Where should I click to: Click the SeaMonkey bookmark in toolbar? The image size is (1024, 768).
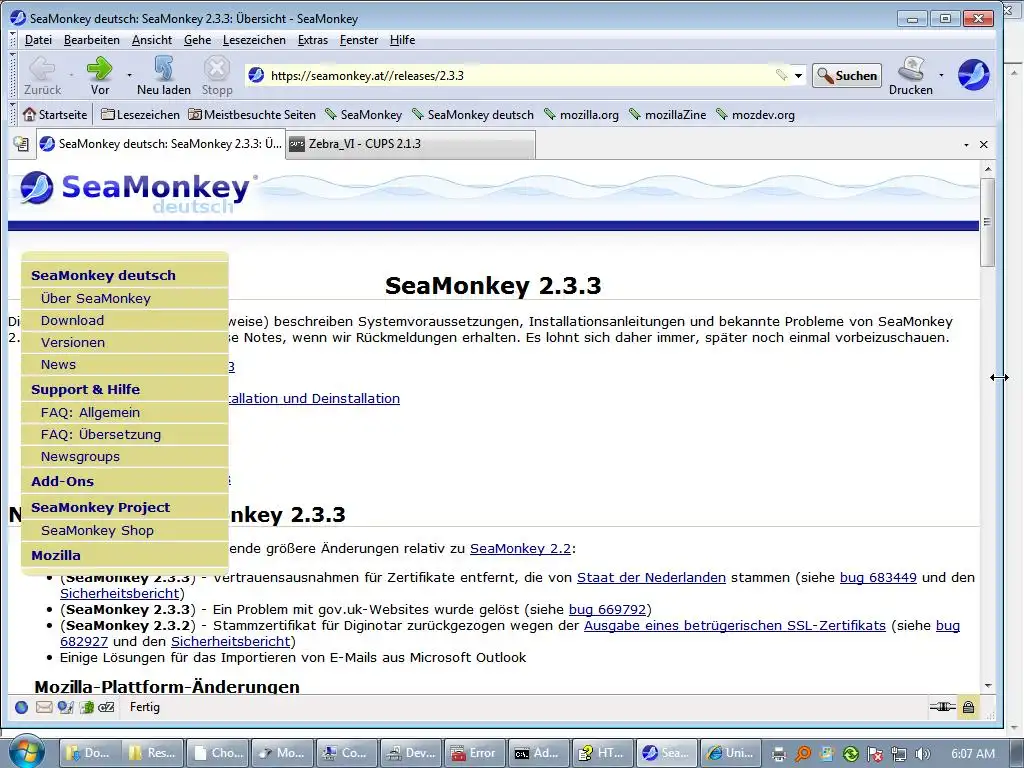coord(364,115)
